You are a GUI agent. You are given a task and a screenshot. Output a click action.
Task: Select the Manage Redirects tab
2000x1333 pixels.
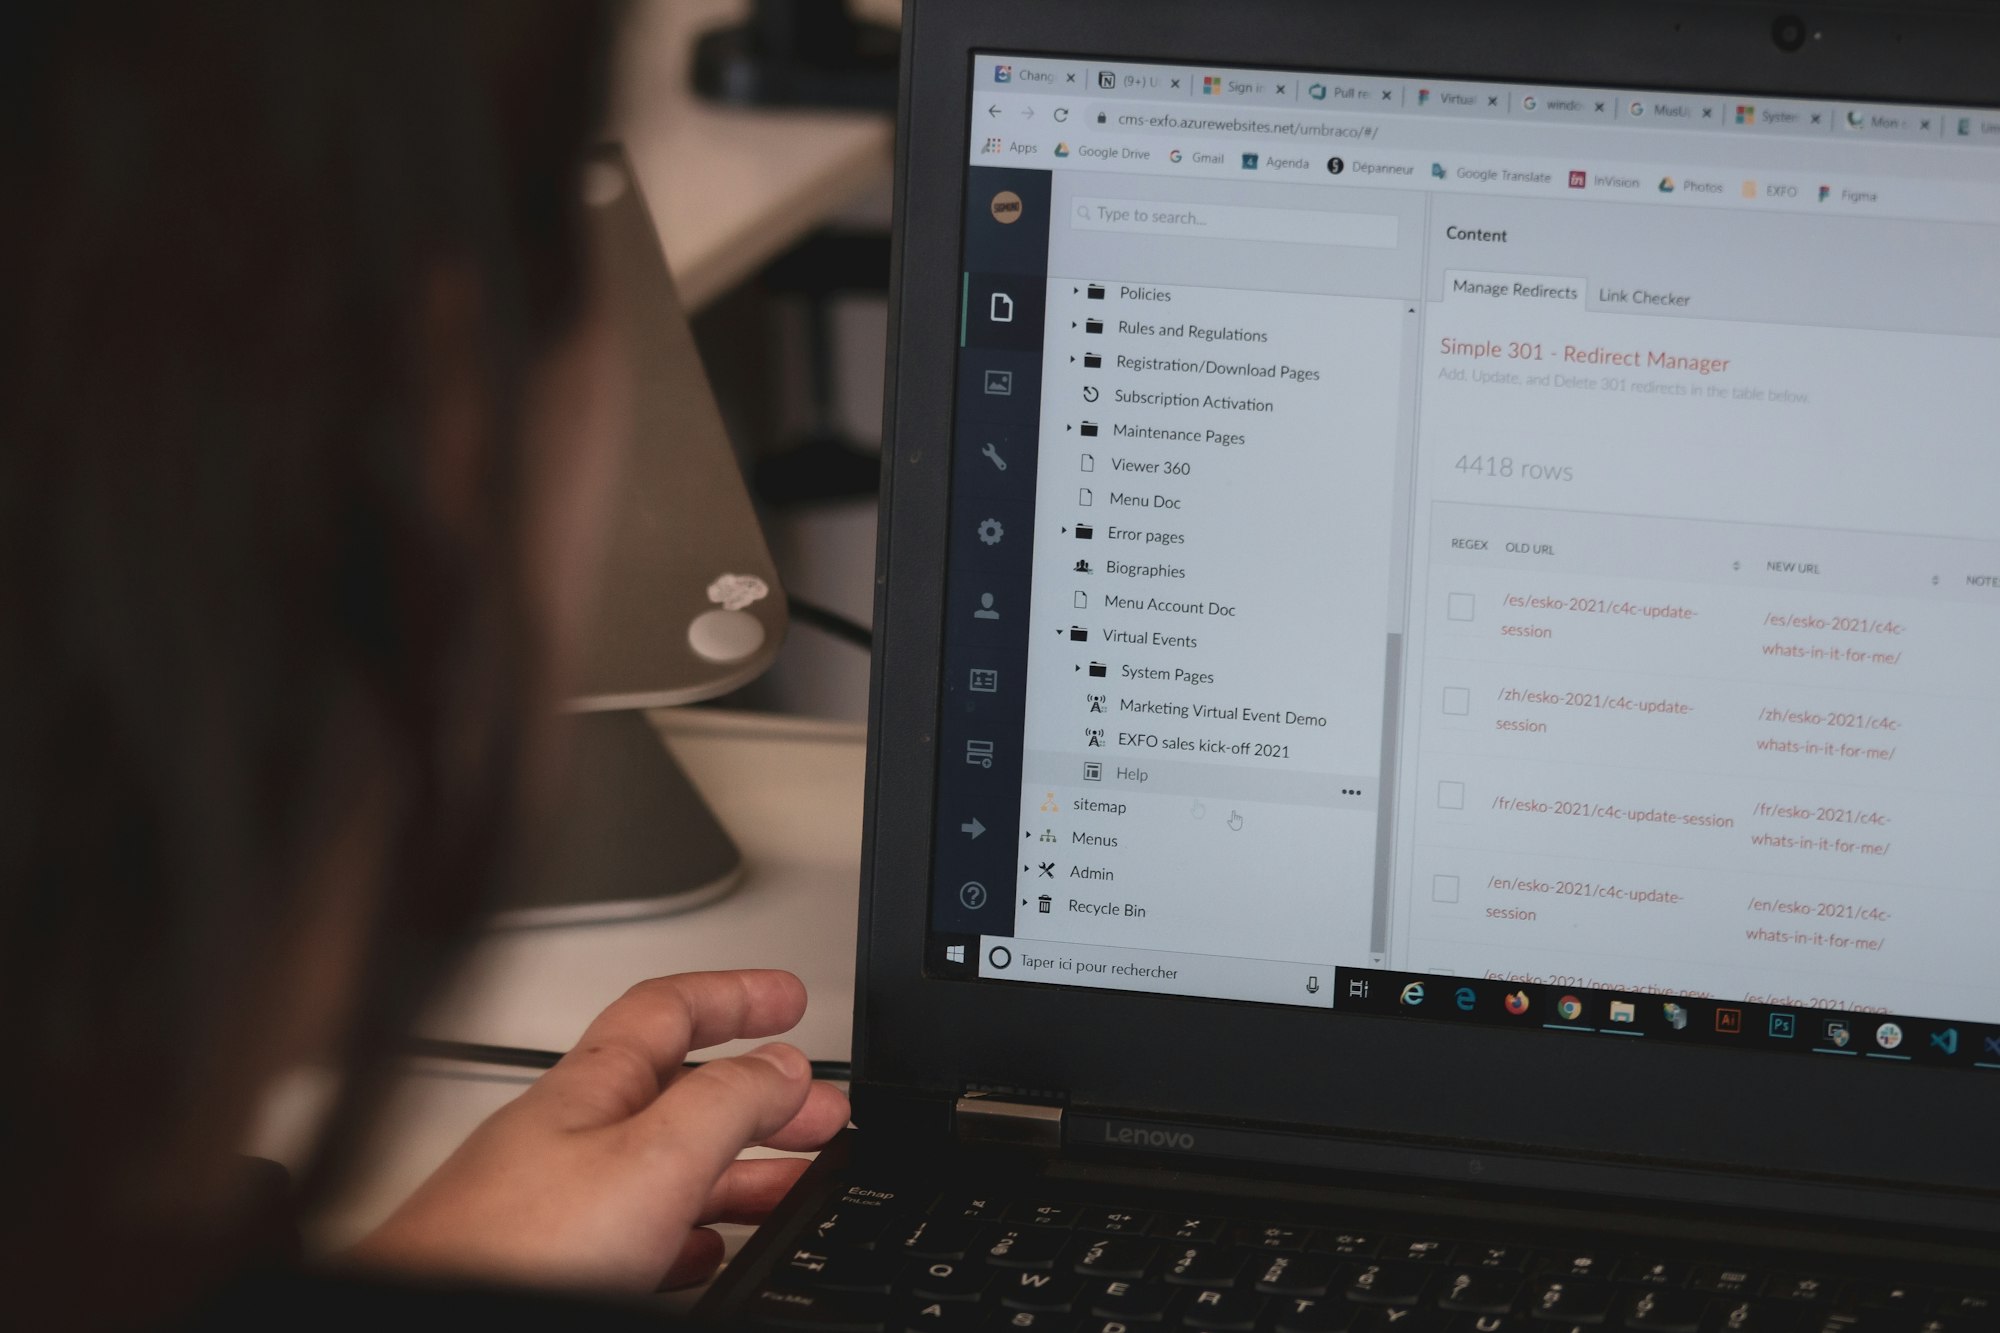[1506, 293]
